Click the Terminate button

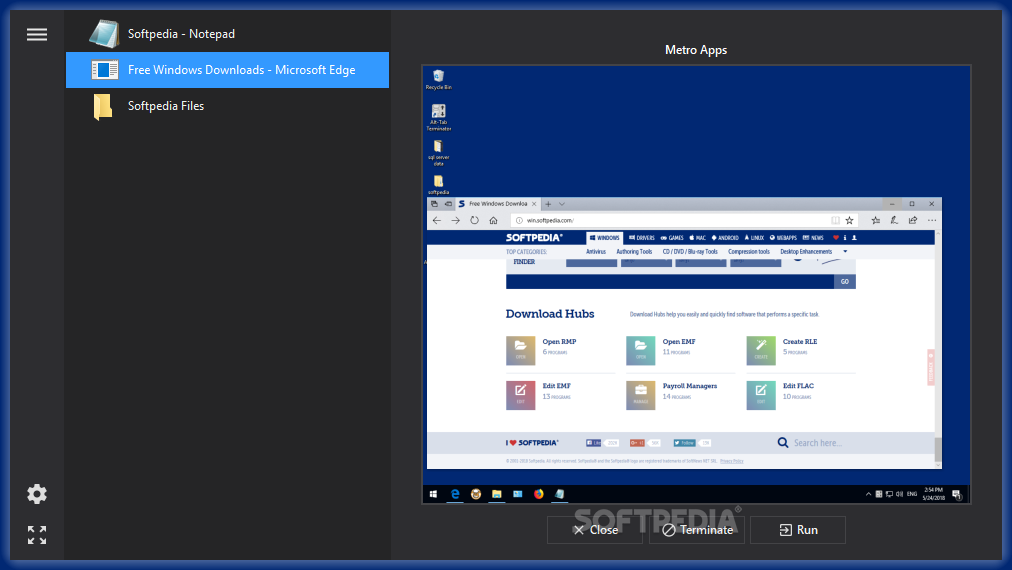(x=697, y=530)
